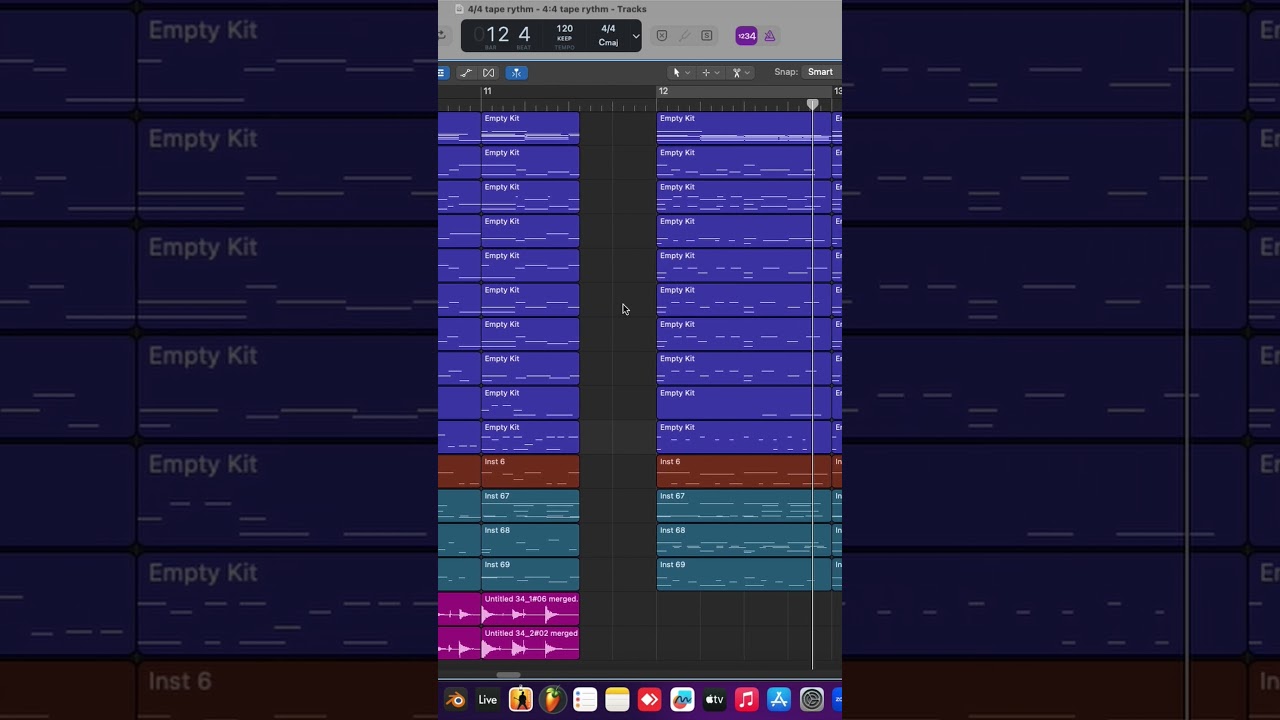Toggle the purple 1234 count-in button
Screen dimensions: 1280x720
(x=746, y=36)
